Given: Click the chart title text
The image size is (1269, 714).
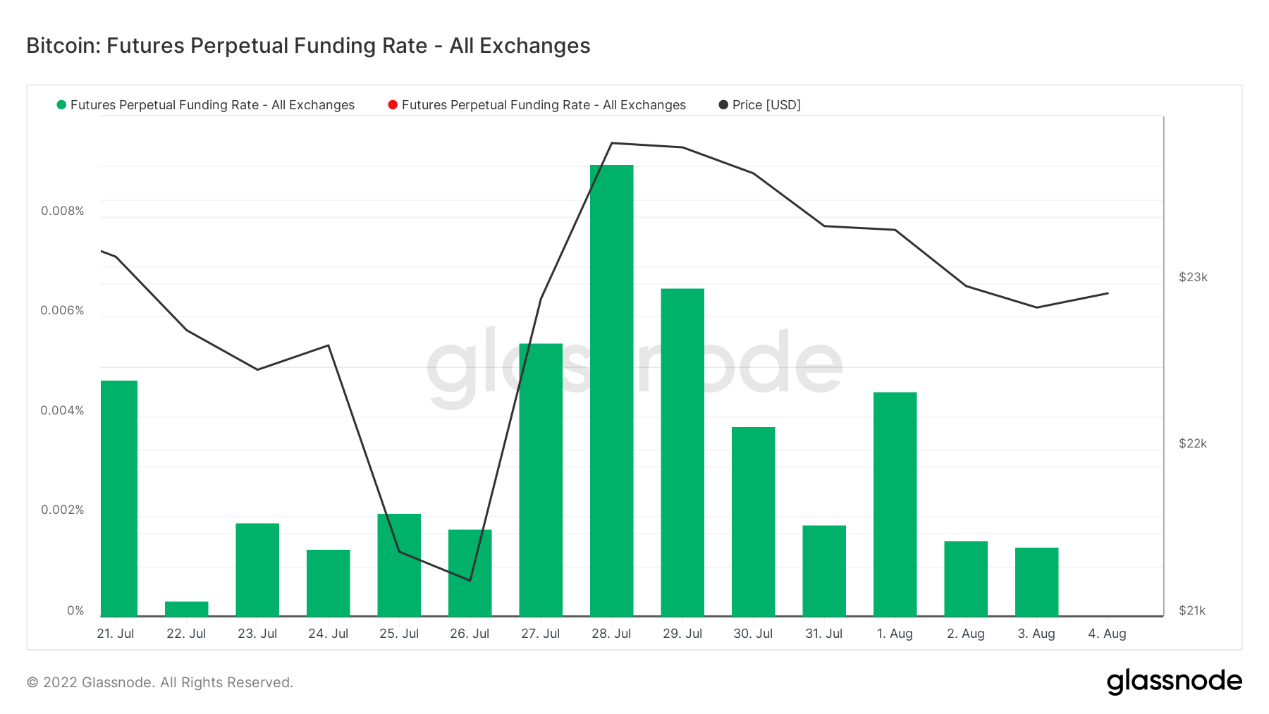Looking at the screenshot, I should click(308, 46).
